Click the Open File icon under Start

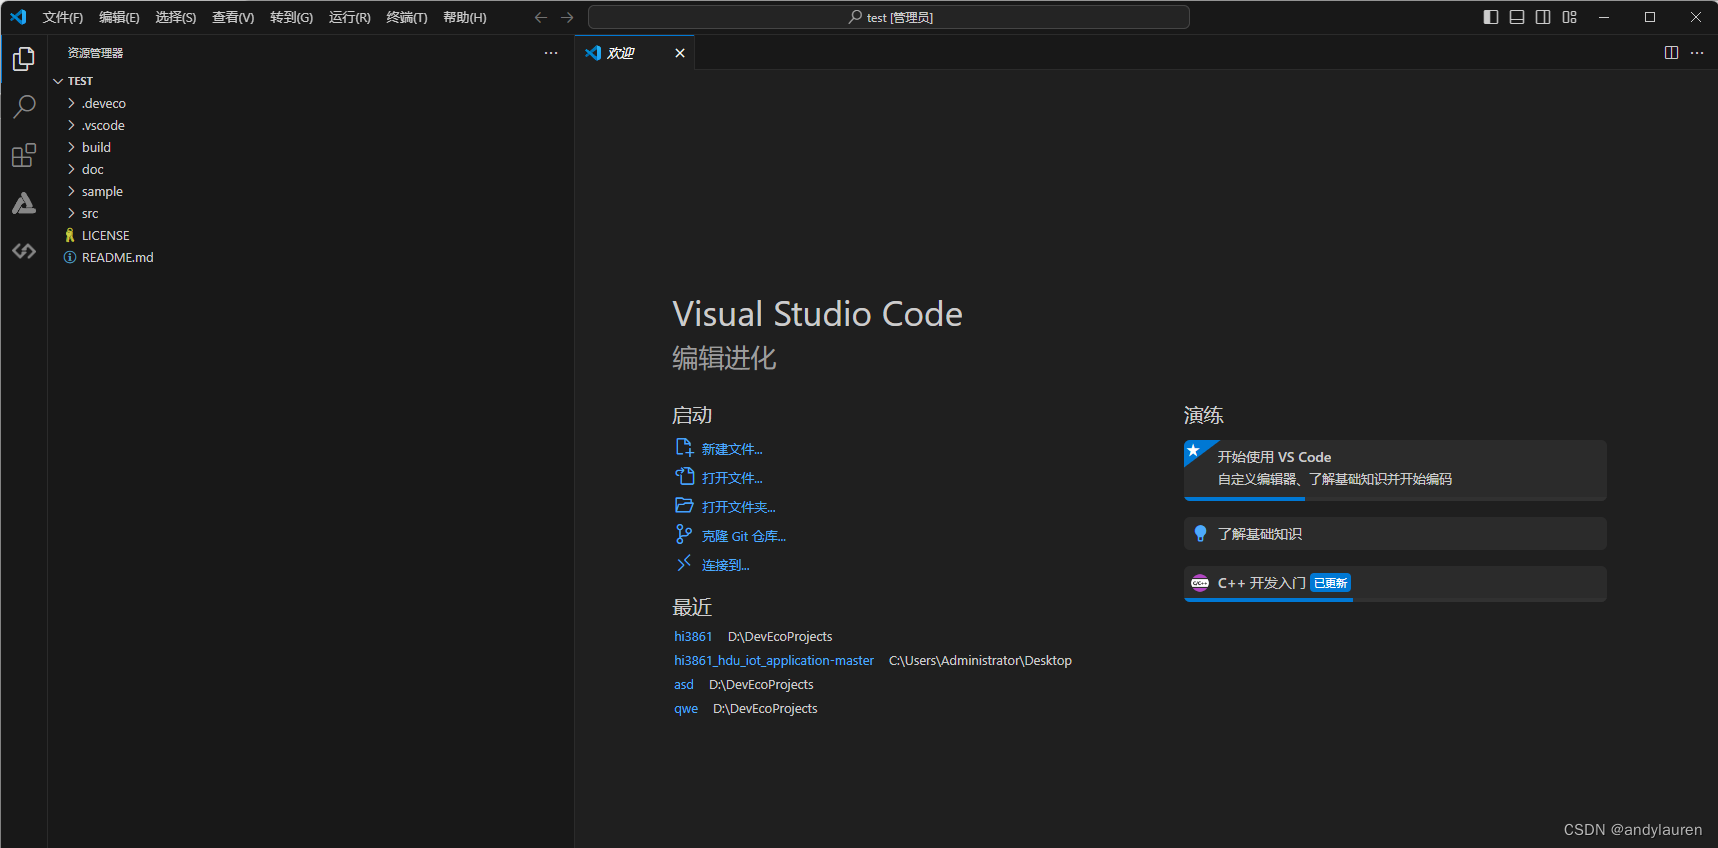pyautogui.click(x=684, y=477)
